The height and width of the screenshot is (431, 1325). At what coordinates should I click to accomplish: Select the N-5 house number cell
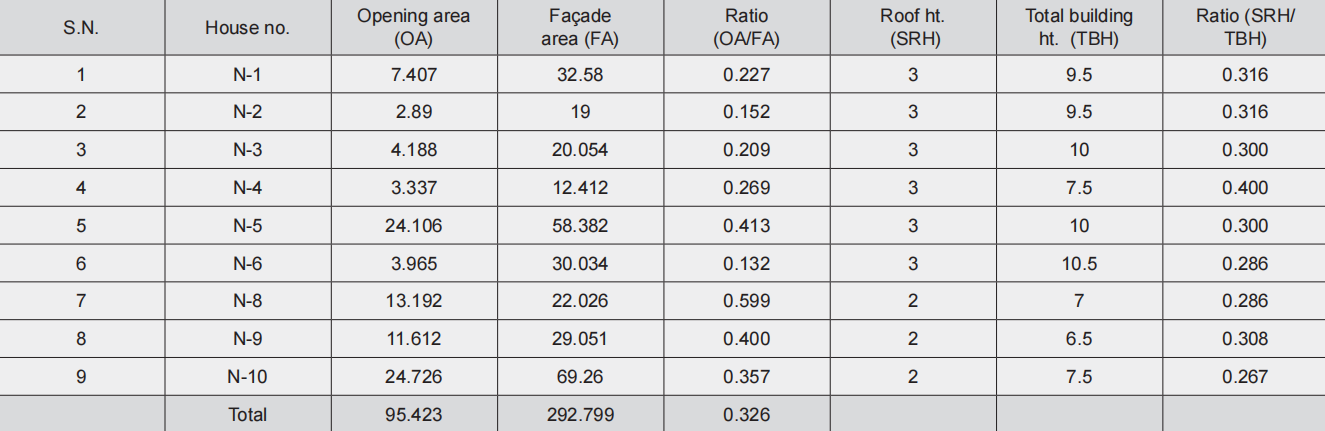coord(247,226)
